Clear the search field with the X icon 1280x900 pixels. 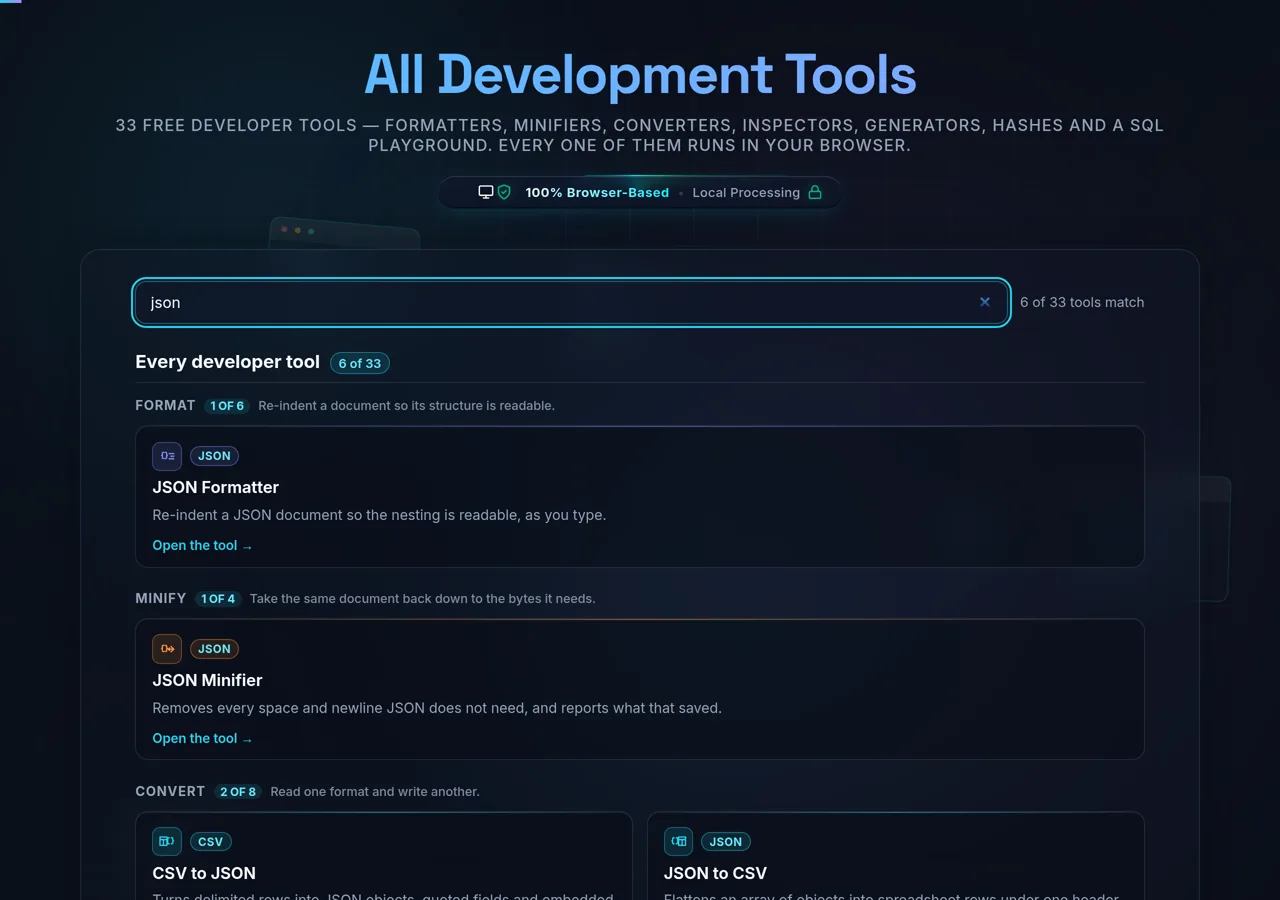click(985, 302)
